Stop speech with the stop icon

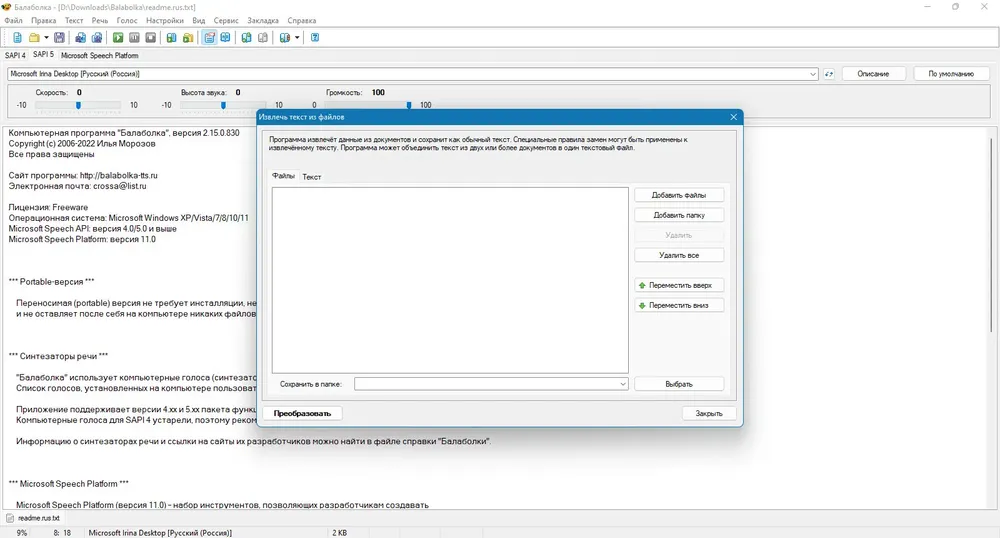pos(151,38)
